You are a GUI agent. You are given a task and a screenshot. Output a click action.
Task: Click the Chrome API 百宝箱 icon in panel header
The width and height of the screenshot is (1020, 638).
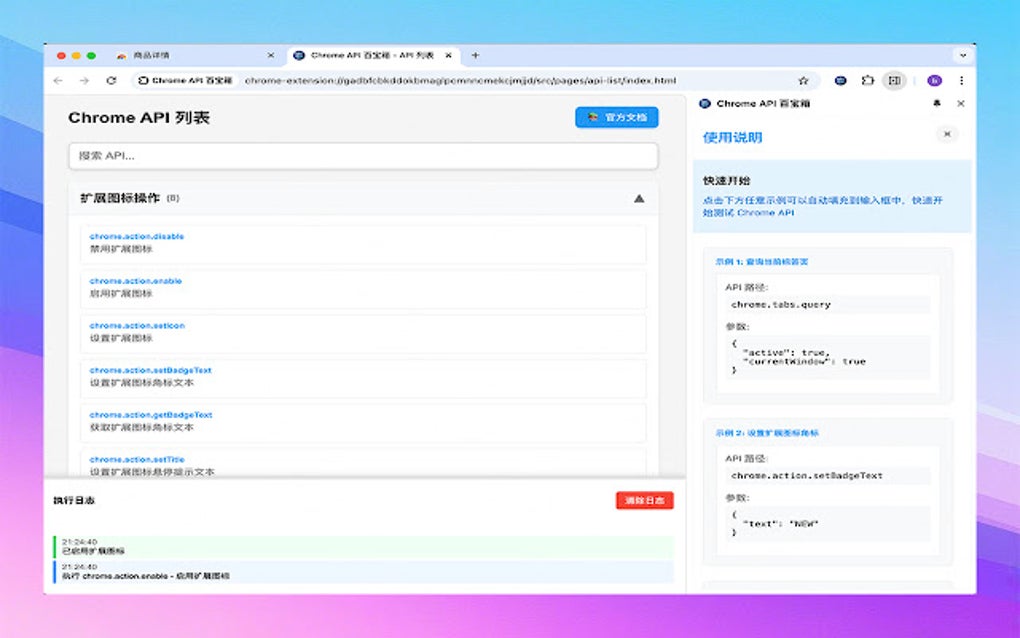pyautogui.click(x=706, y=103)
